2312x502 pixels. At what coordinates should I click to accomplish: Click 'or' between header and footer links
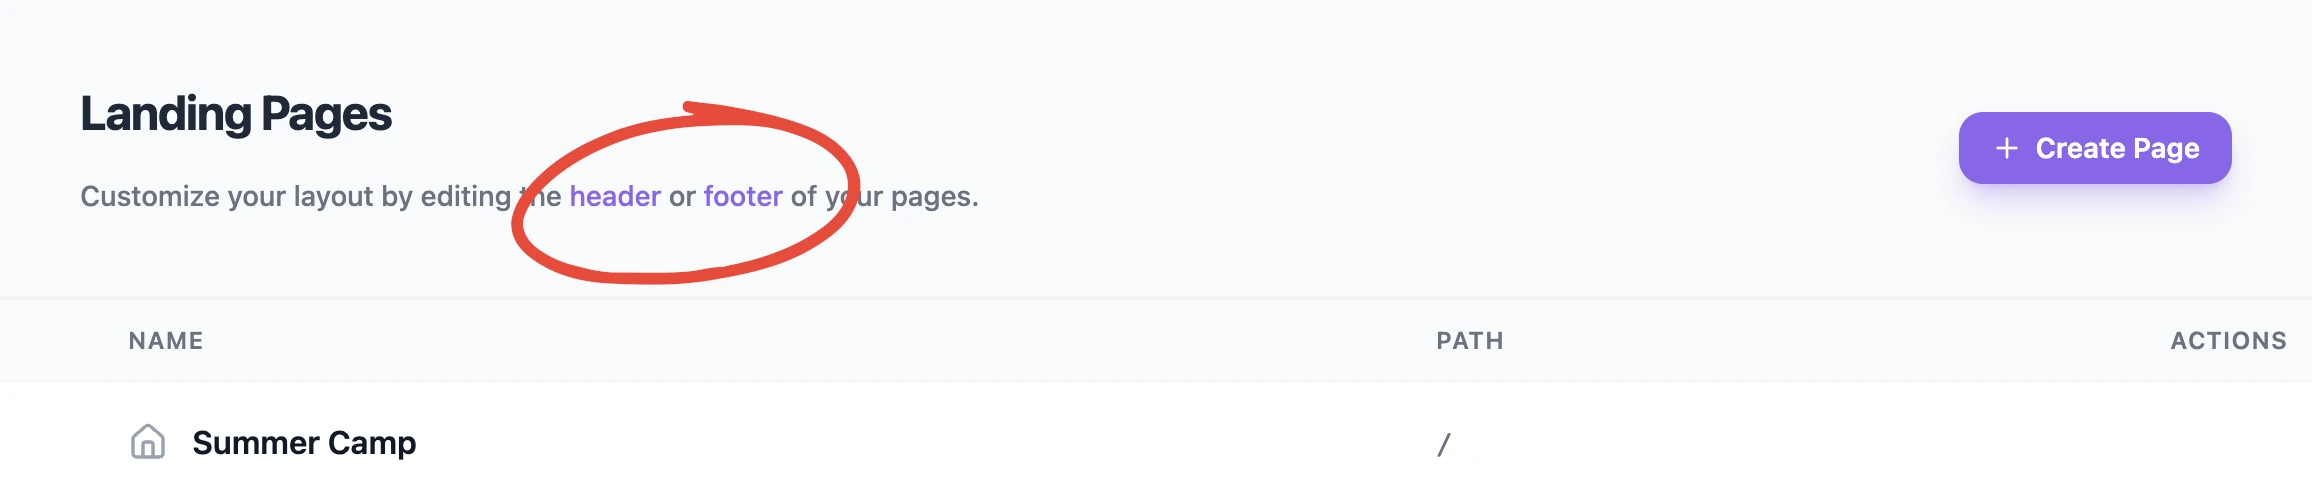click(682, 197)
